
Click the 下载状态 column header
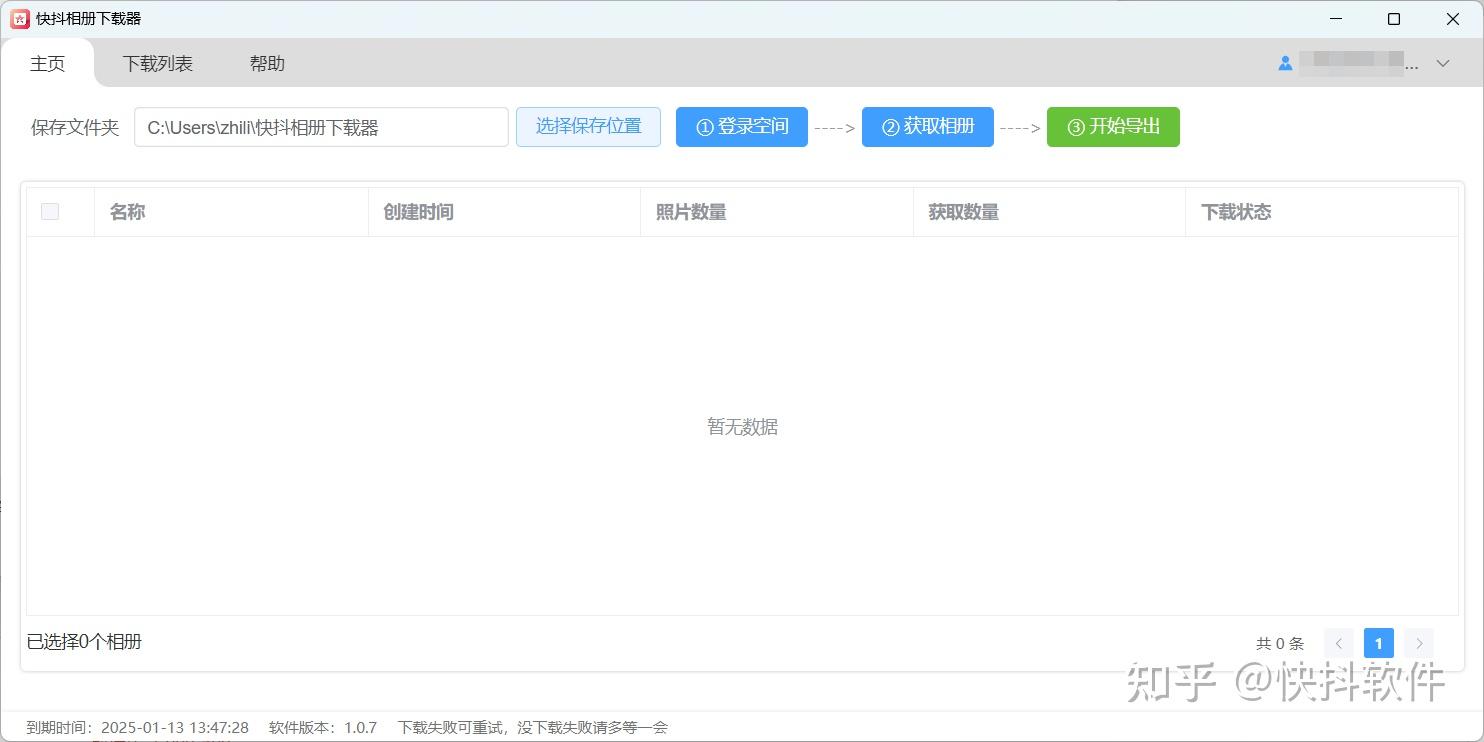1236,211
